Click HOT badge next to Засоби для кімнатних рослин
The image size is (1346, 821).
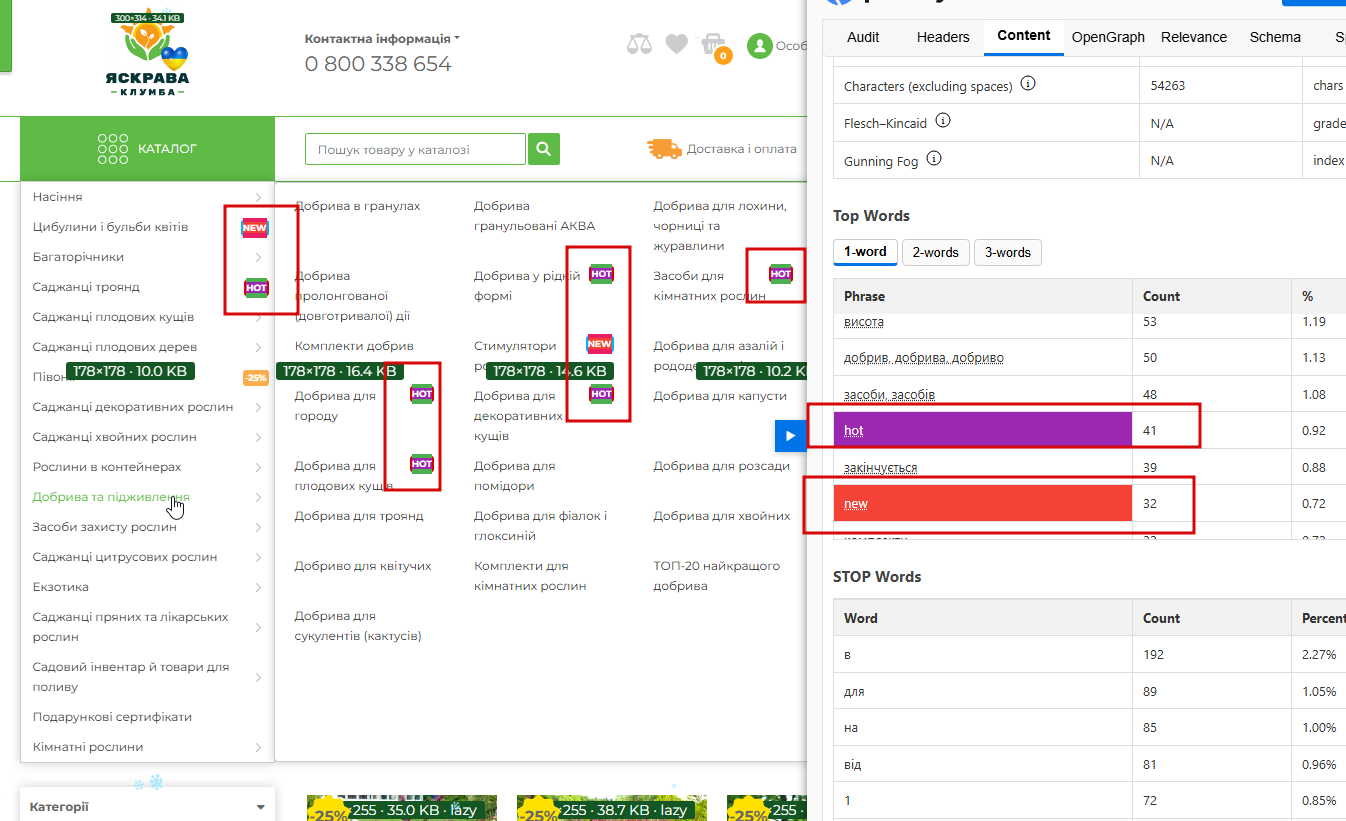781,273
